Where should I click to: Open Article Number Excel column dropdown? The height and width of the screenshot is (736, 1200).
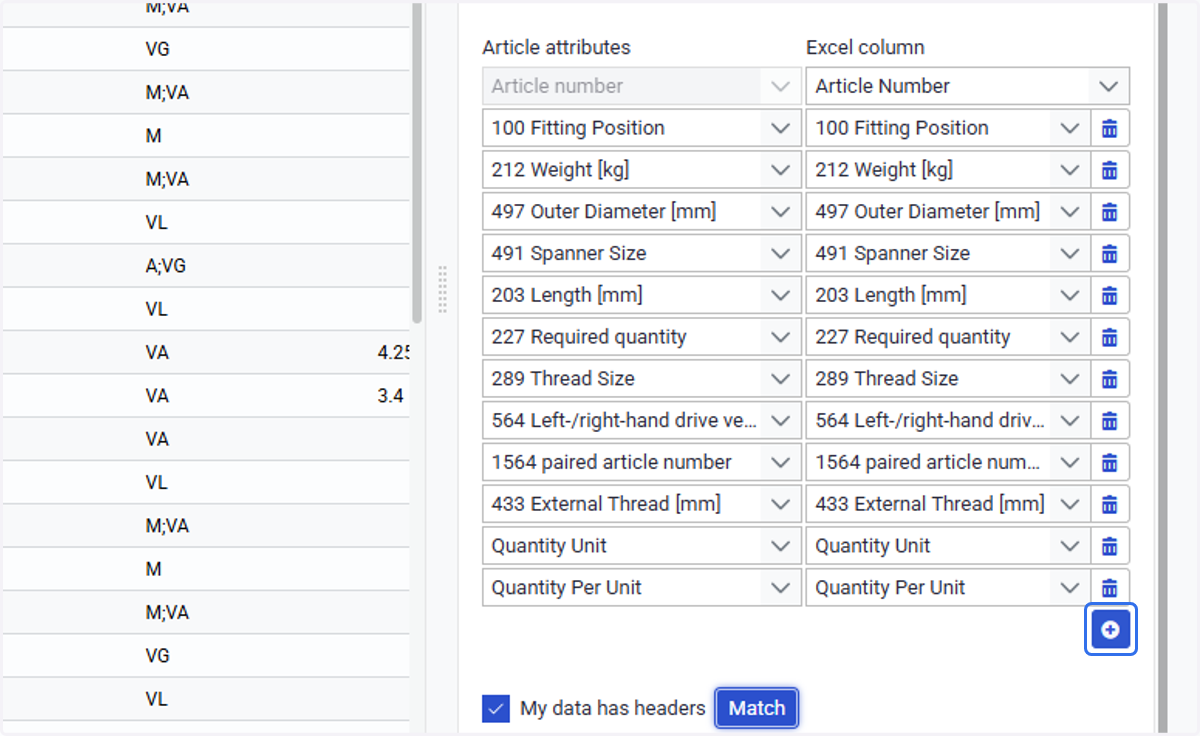[1108, 86]
